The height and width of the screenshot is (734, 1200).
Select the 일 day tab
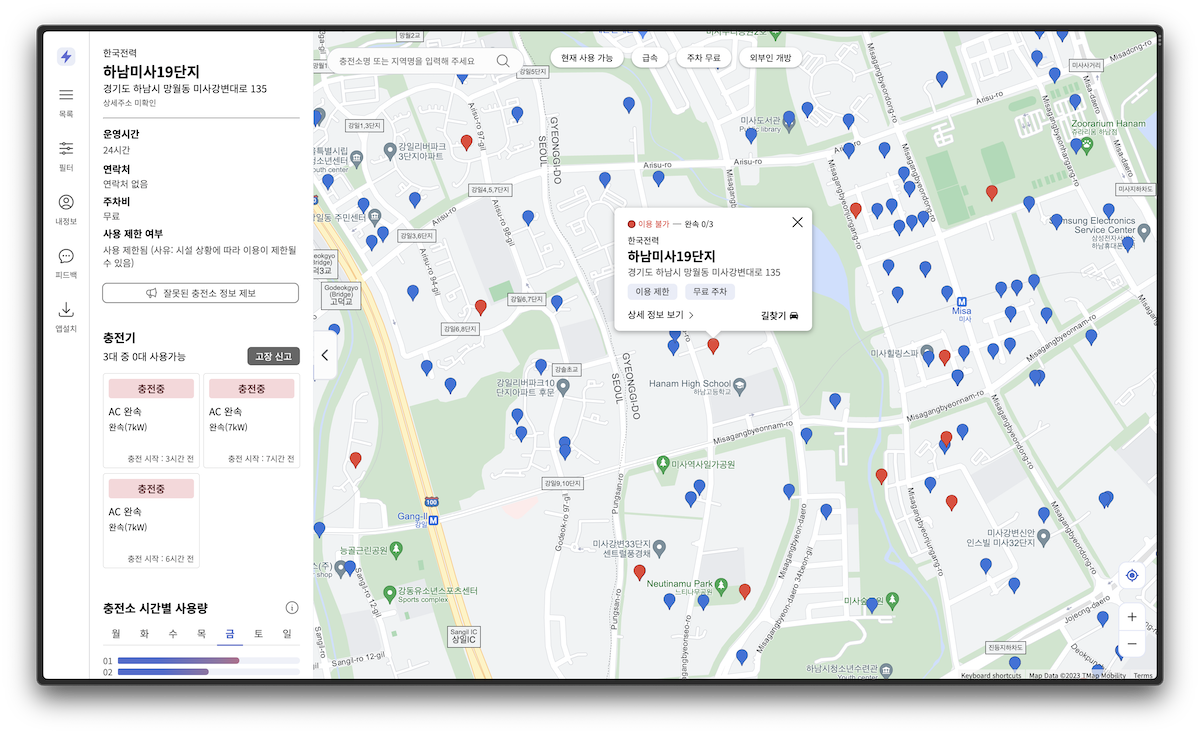click(287, 634)
